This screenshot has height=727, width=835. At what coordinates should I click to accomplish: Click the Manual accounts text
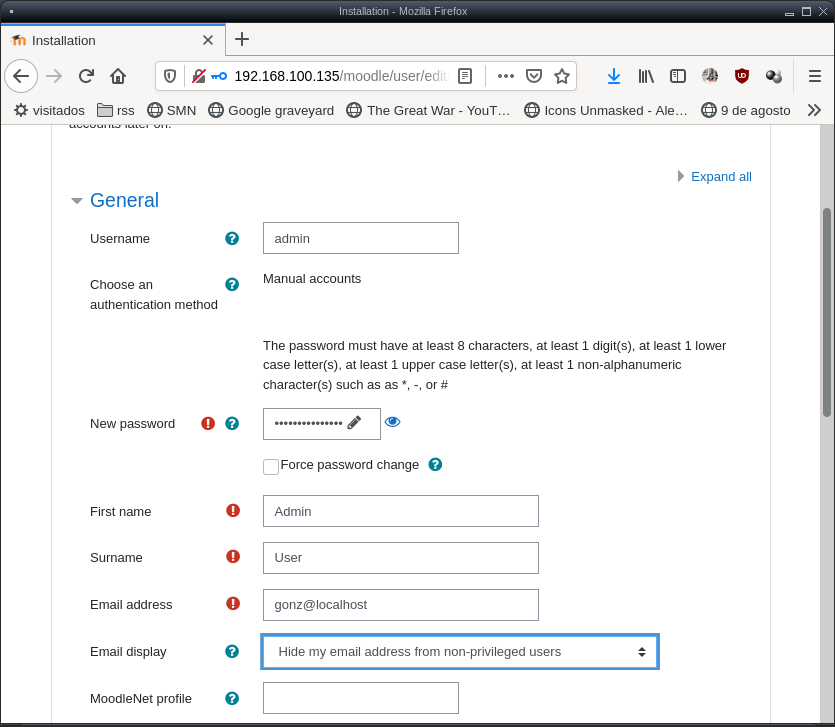click(x=312, y=279)
